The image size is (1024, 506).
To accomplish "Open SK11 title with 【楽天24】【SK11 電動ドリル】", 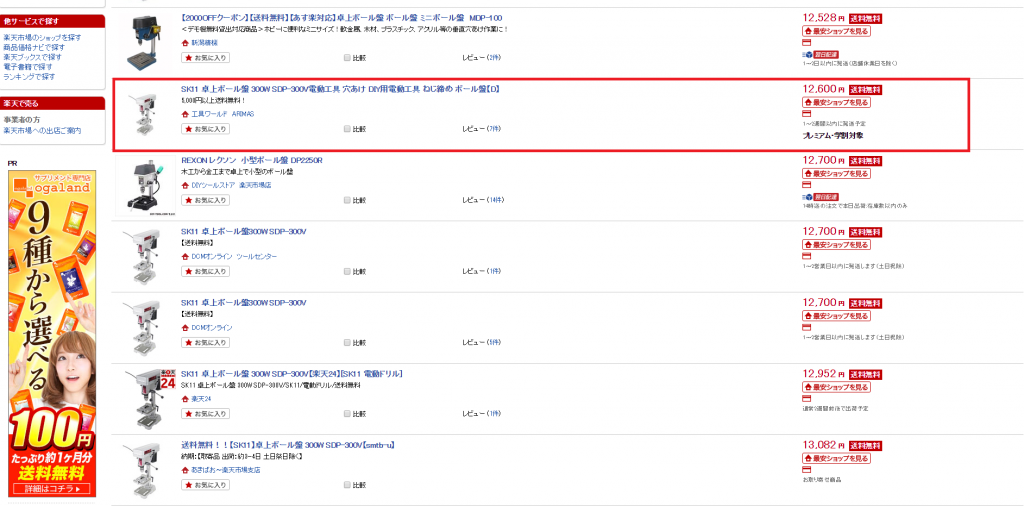I will pyautogui.click(x=291, y=373).
